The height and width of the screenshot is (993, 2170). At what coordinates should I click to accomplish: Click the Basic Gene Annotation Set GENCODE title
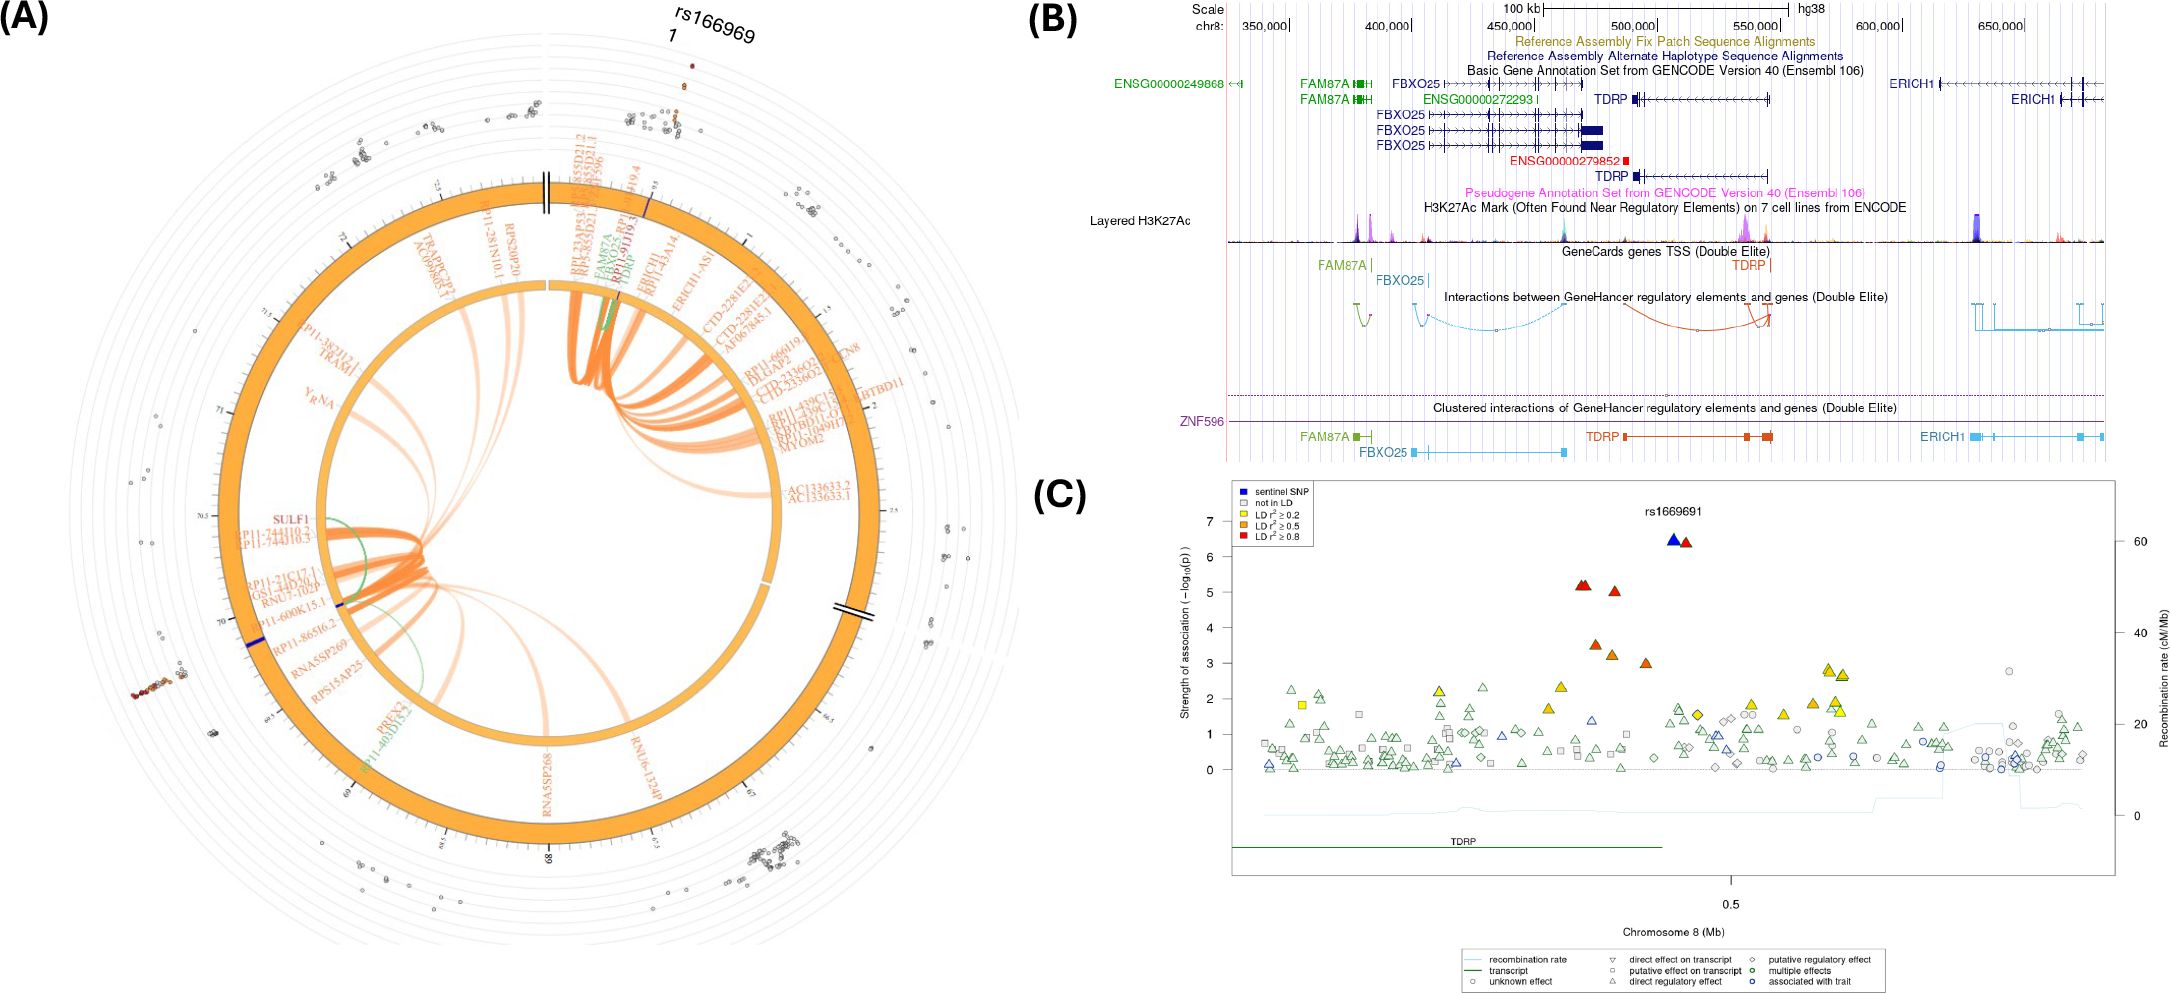[1665, 70]
